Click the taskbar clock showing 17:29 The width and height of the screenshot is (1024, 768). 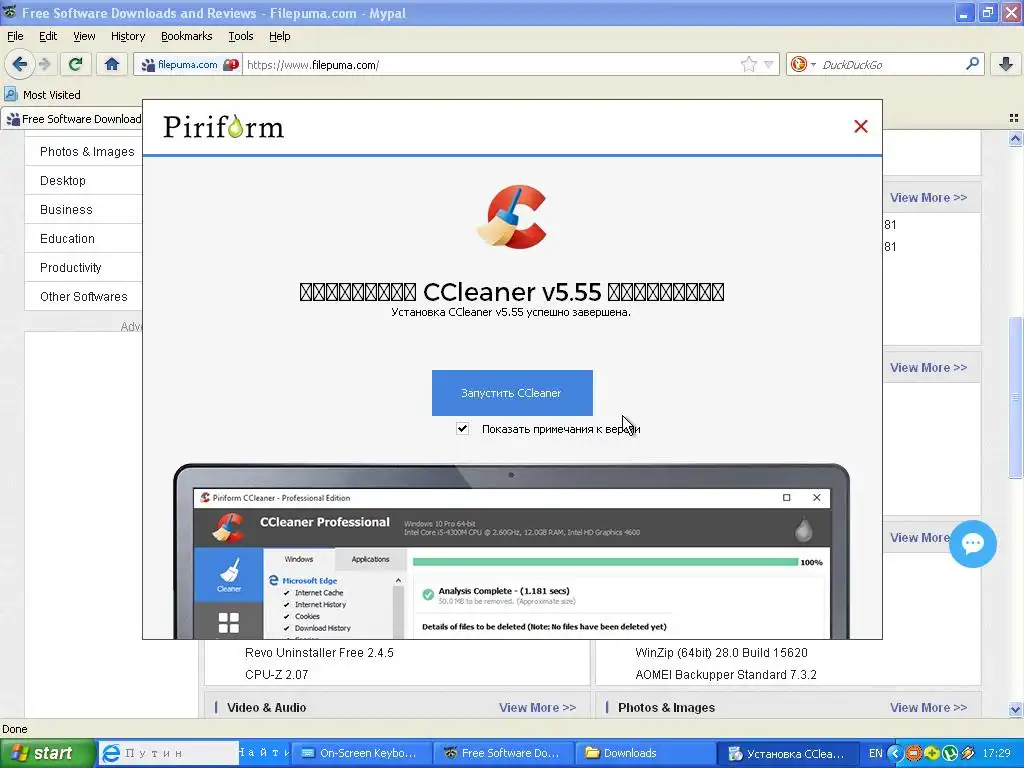coord(996,753)
